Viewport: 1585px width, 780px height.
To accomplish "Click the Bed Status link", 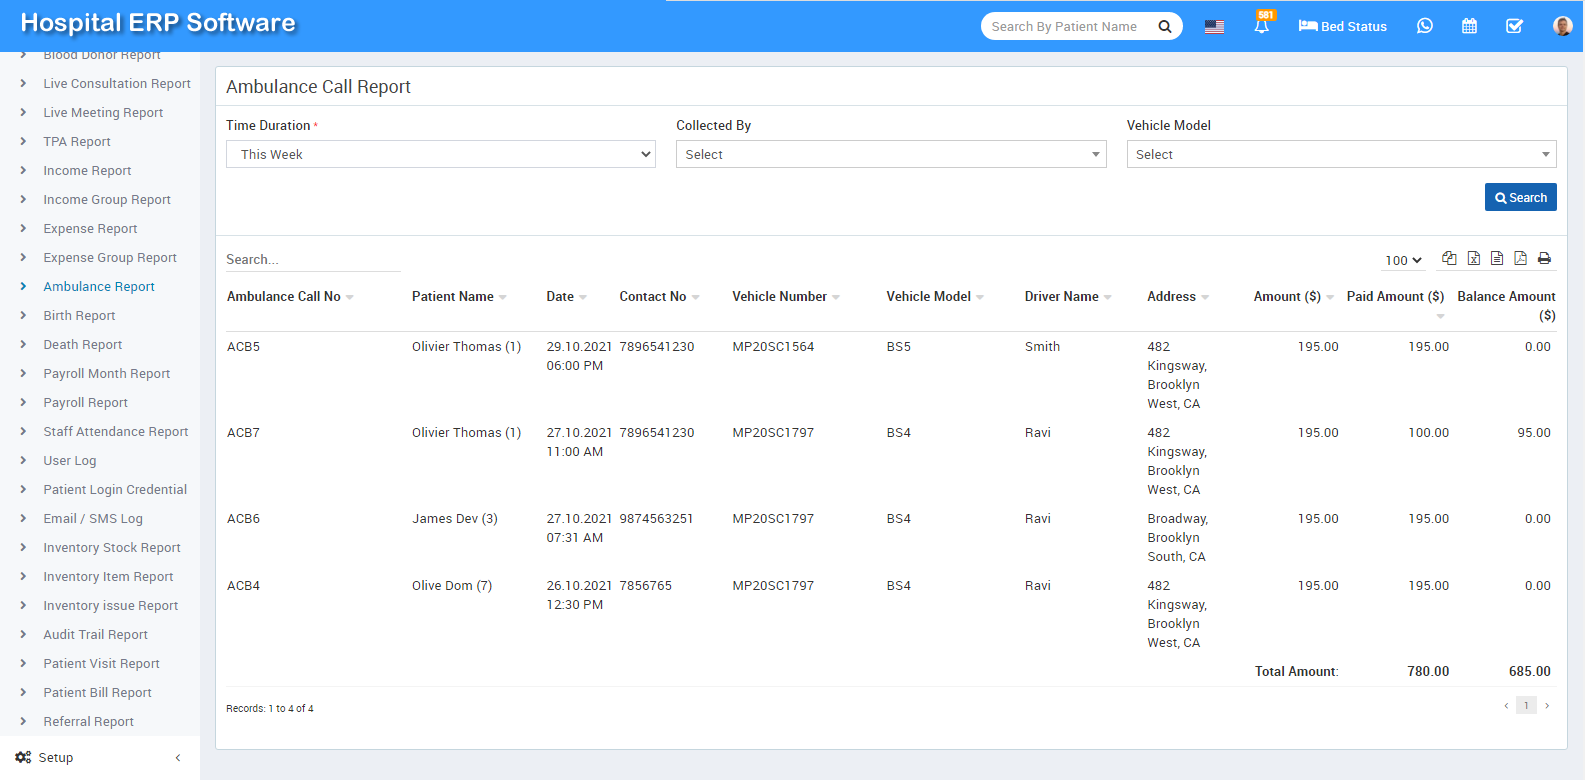I will coord(1342,26).
